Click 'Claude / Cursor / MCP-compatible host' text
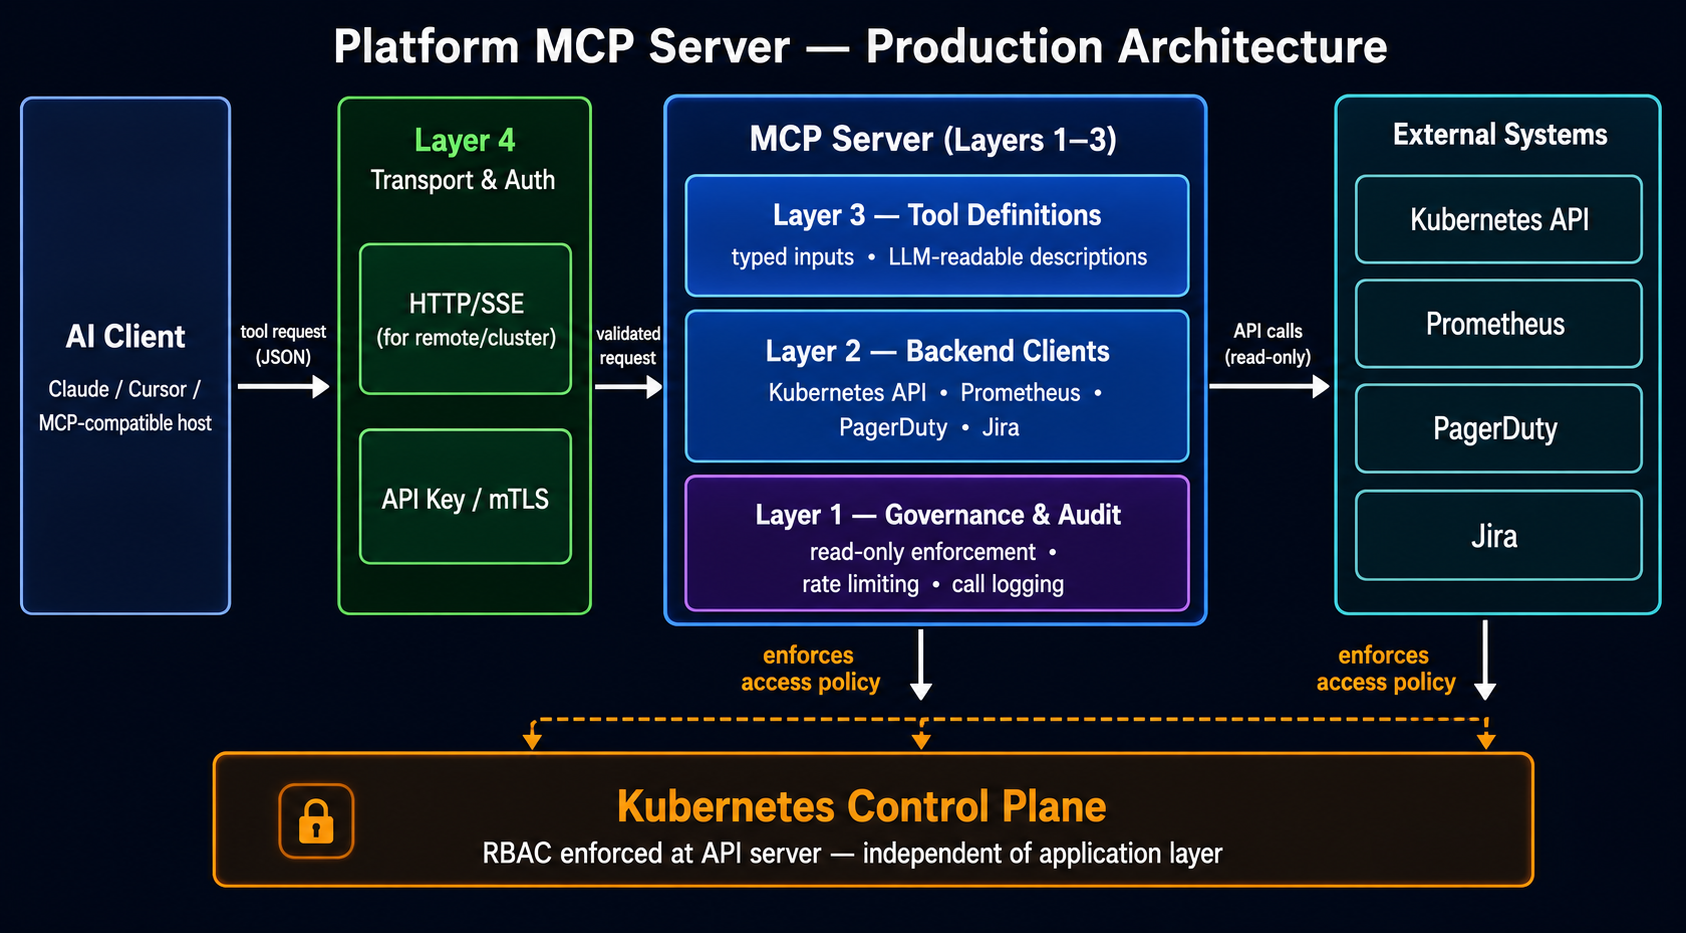Screen dimensions: 1686x933 [x=125, y=405]
